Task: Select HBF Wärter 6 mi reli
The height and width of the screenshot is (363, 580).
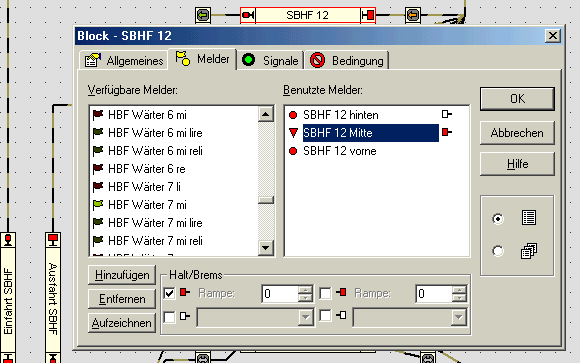Action: (155, 151)
